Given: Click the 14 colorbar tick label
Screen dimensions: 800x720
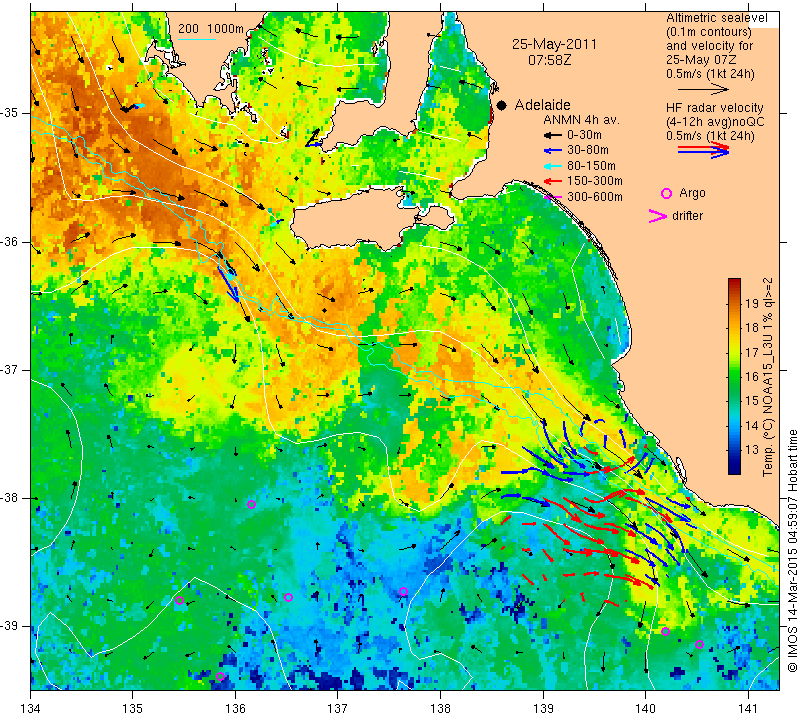Looking at the screenshot, I should [x=752, y=426].
